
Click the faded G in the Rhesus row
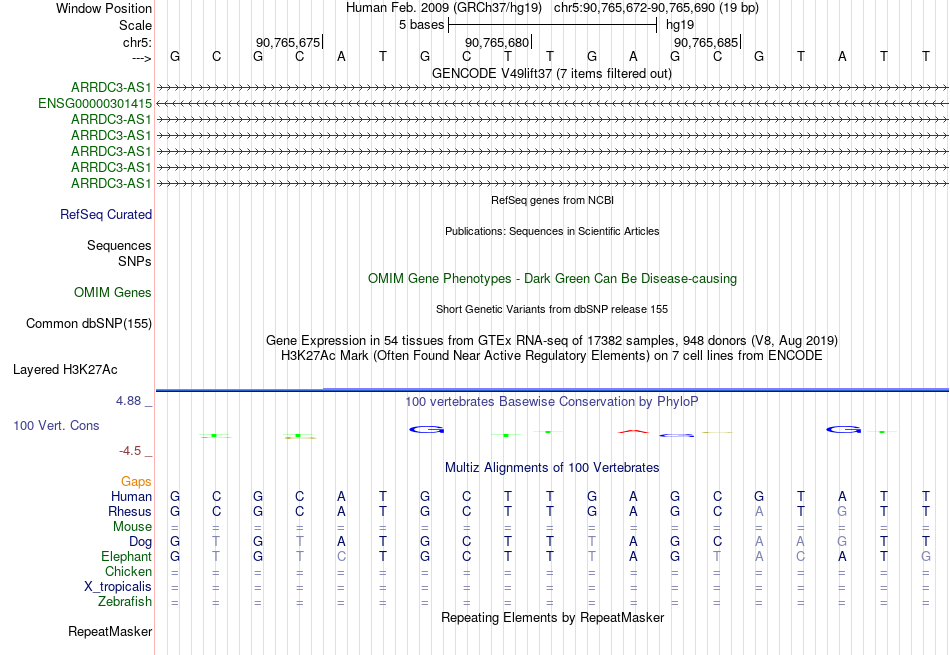pos(842,512)
